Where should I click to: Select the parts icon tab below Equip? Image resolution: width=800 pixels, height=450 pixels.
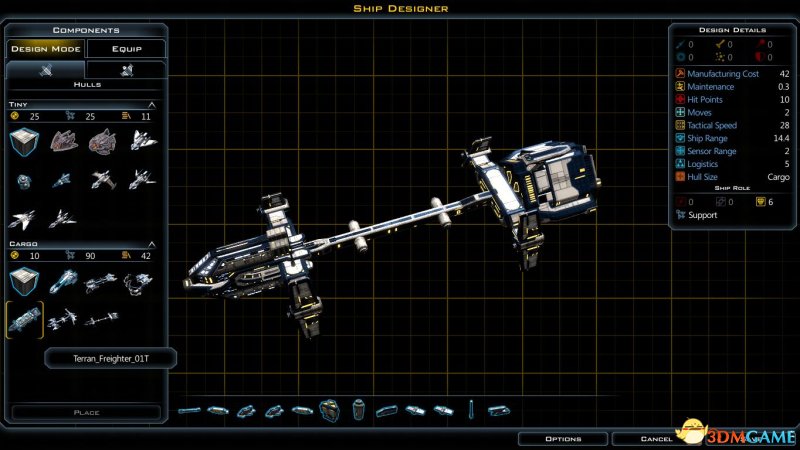pyautogui.click(x=127, y=70)
